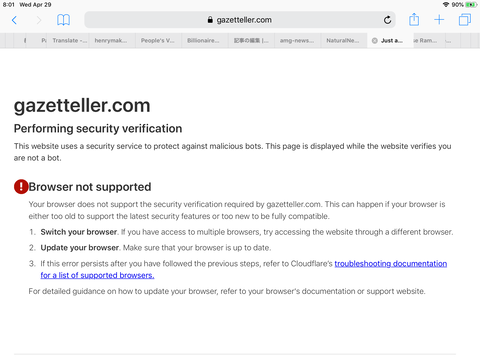Image resolution: width=480 pixels, height=360 pixels.
Task: Tap the Safari back arrow
Action: 14,20
